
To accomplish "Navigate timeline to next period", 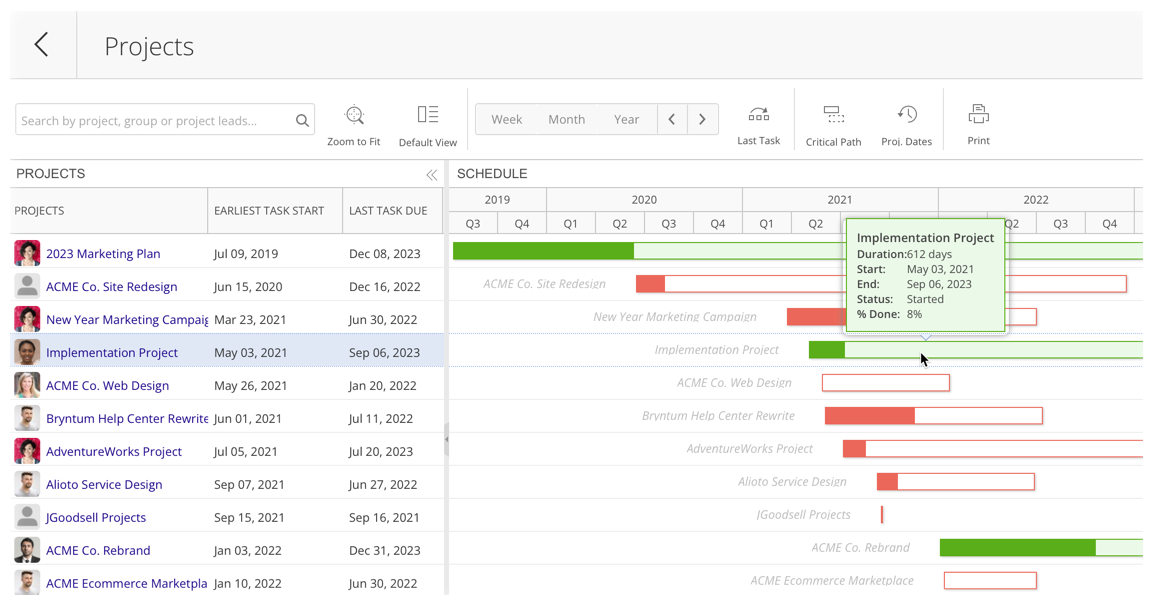I will pyautogui.click(x=703, y=119).
